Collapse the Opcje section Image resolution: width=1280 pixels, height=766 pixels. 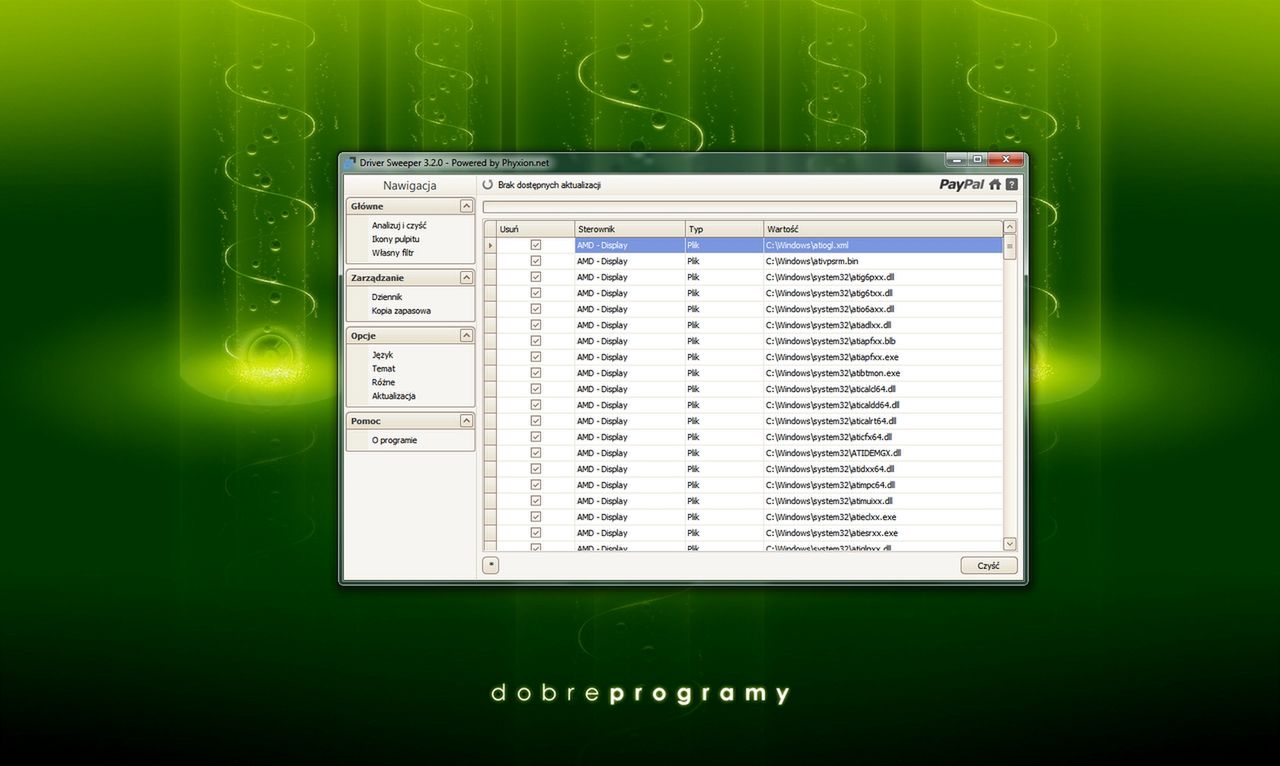466,335
